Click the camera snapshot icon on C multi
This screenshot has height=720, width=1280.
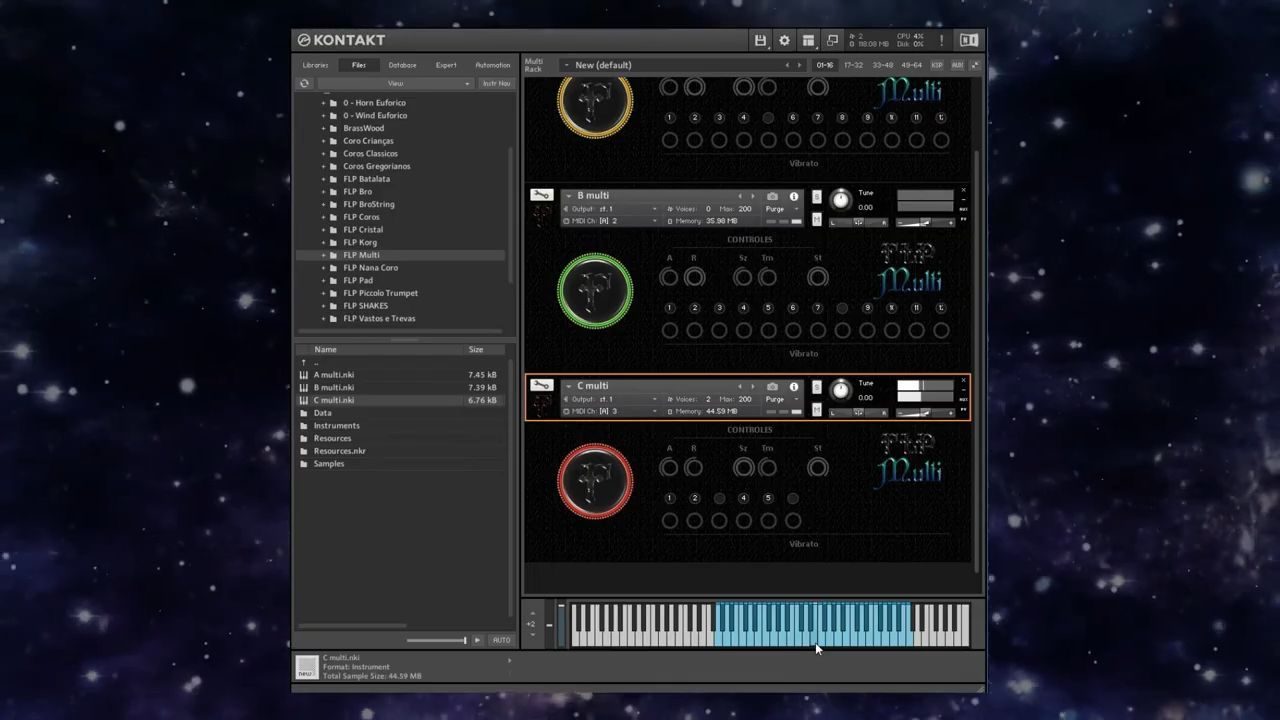pyautogui.click(x=772, y=386)
